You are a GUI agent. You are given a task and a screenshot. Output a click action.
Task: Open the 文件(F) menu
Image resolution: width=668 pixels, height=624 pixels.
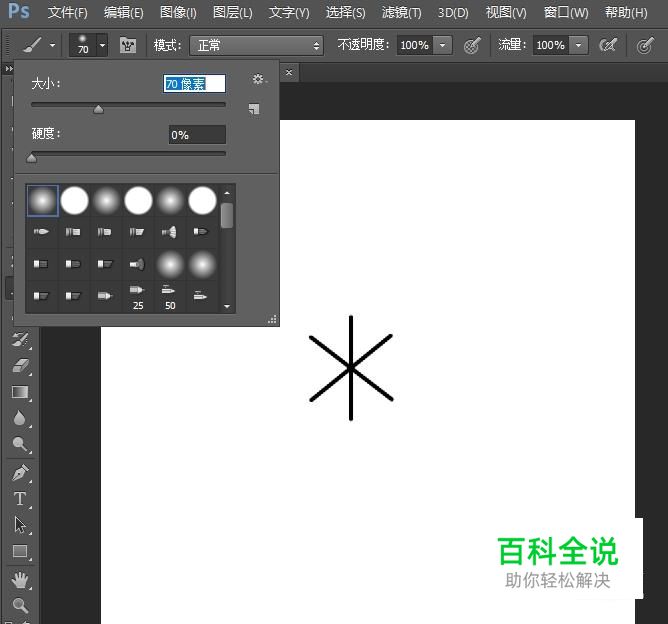pyautogui.click(x=67, y=12)
